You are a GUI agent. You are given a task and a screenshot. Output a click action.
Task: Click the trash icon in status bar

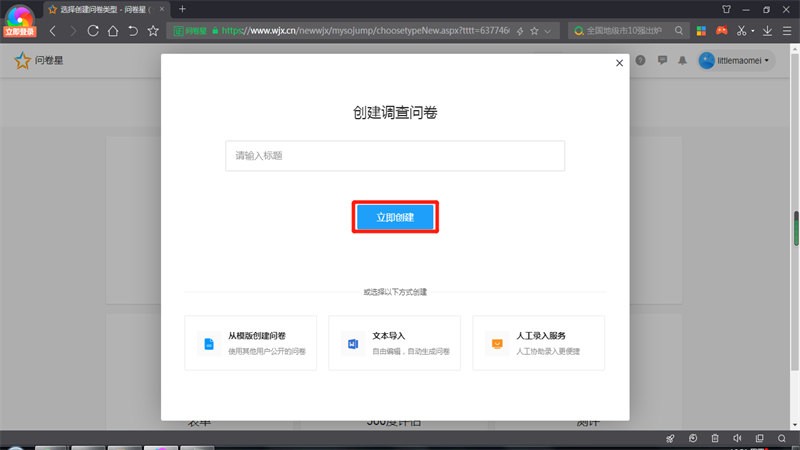point(715,438)
